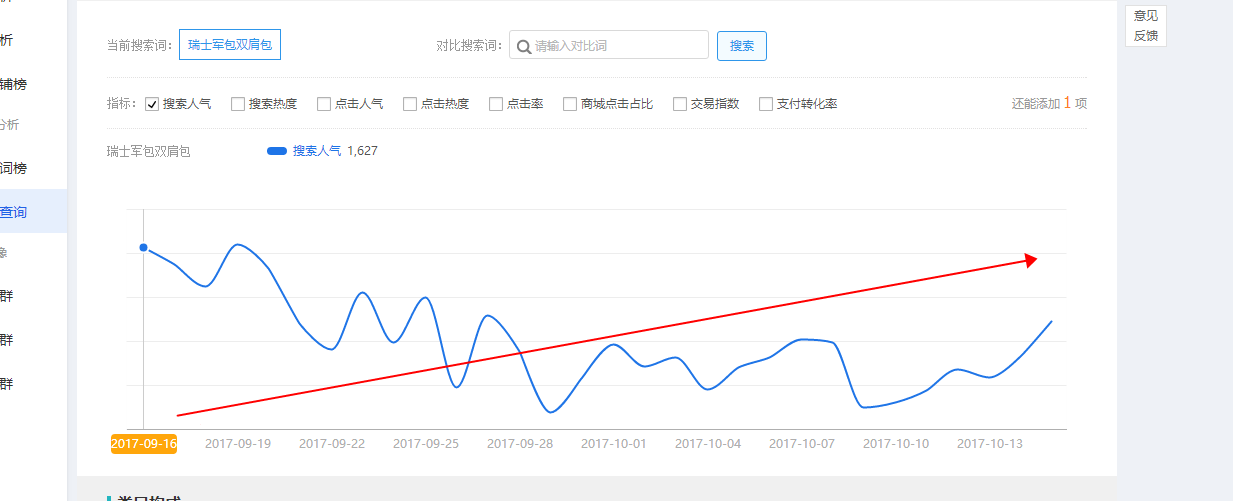Screen dimensions: 1233x501
Task: Open the 意见反馈 feedback button
Action: pyautogui.click(x=1145, y=26)
